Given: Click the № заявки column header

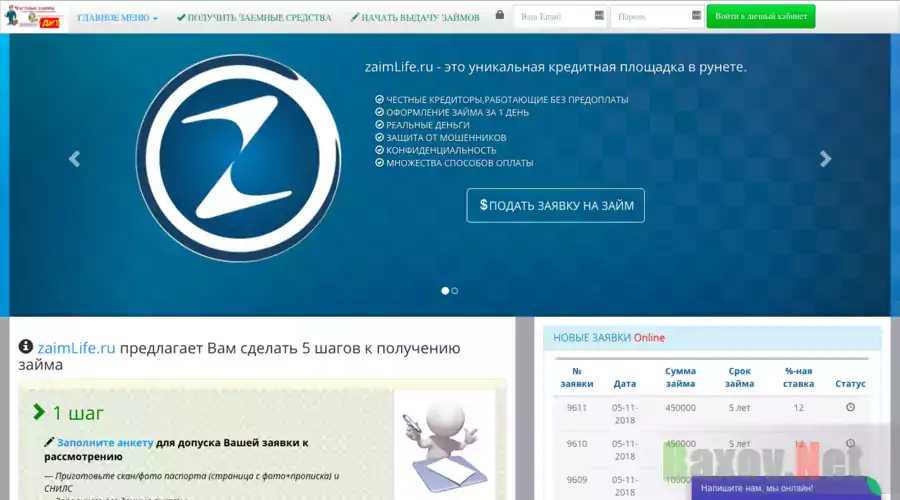Looking at the screenshot, I should pos(577,378).
